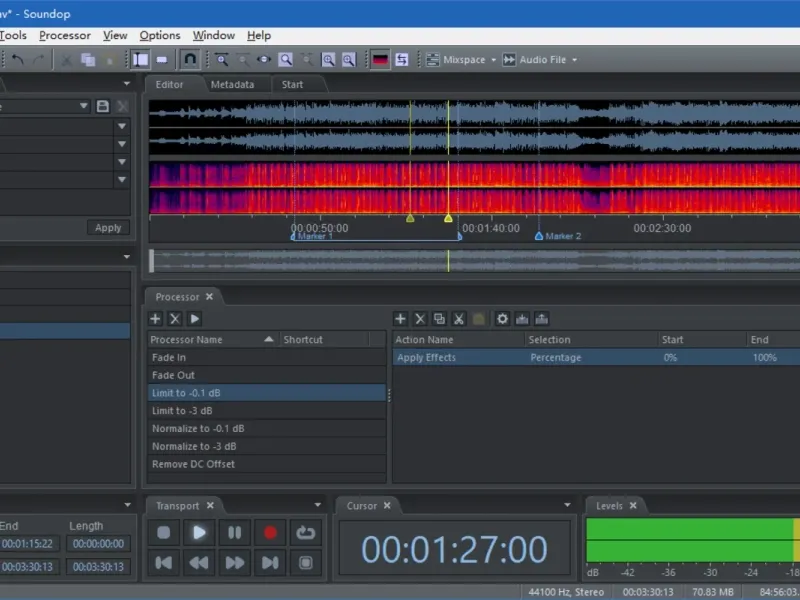This screenshot has height=600, width=800.
Task: Toggle loop playback in Transport panel
Action: point(305,533)
